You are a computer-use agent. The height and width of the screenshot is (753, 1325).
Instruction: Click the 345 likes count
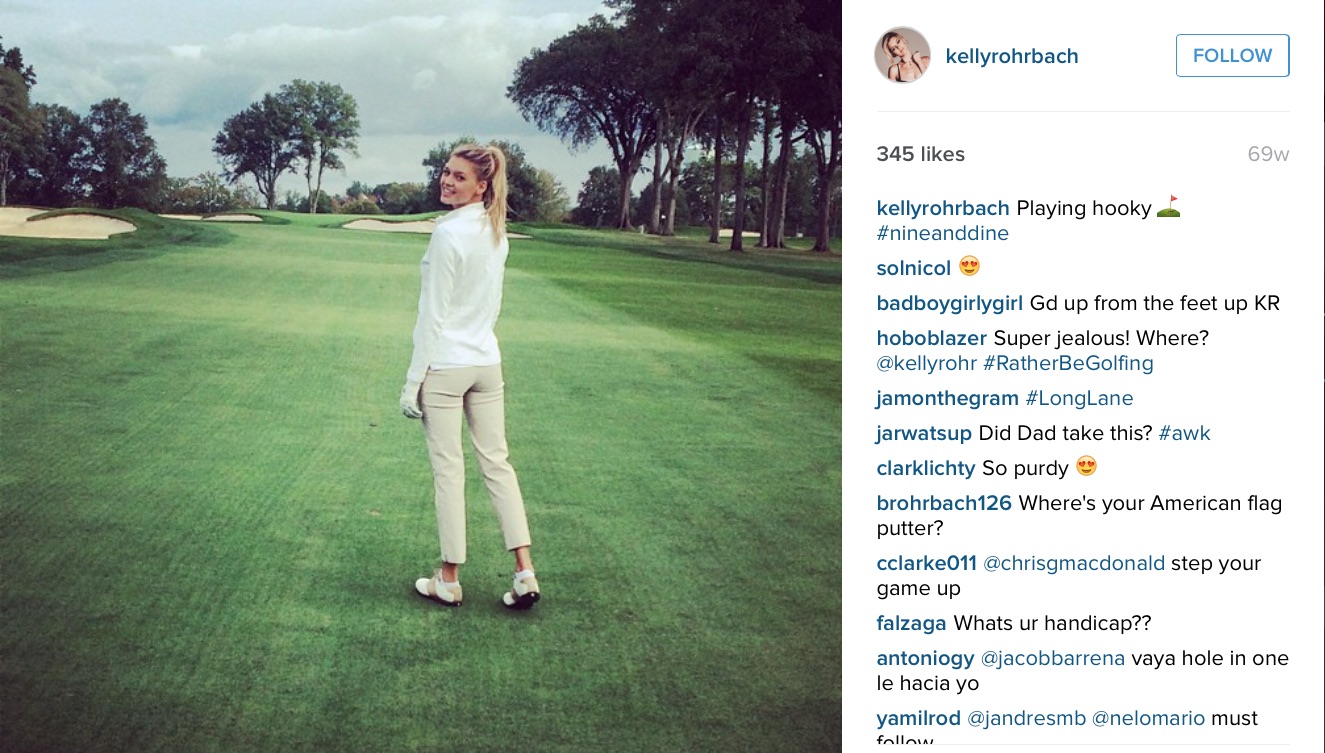click(x=921, y=154)
